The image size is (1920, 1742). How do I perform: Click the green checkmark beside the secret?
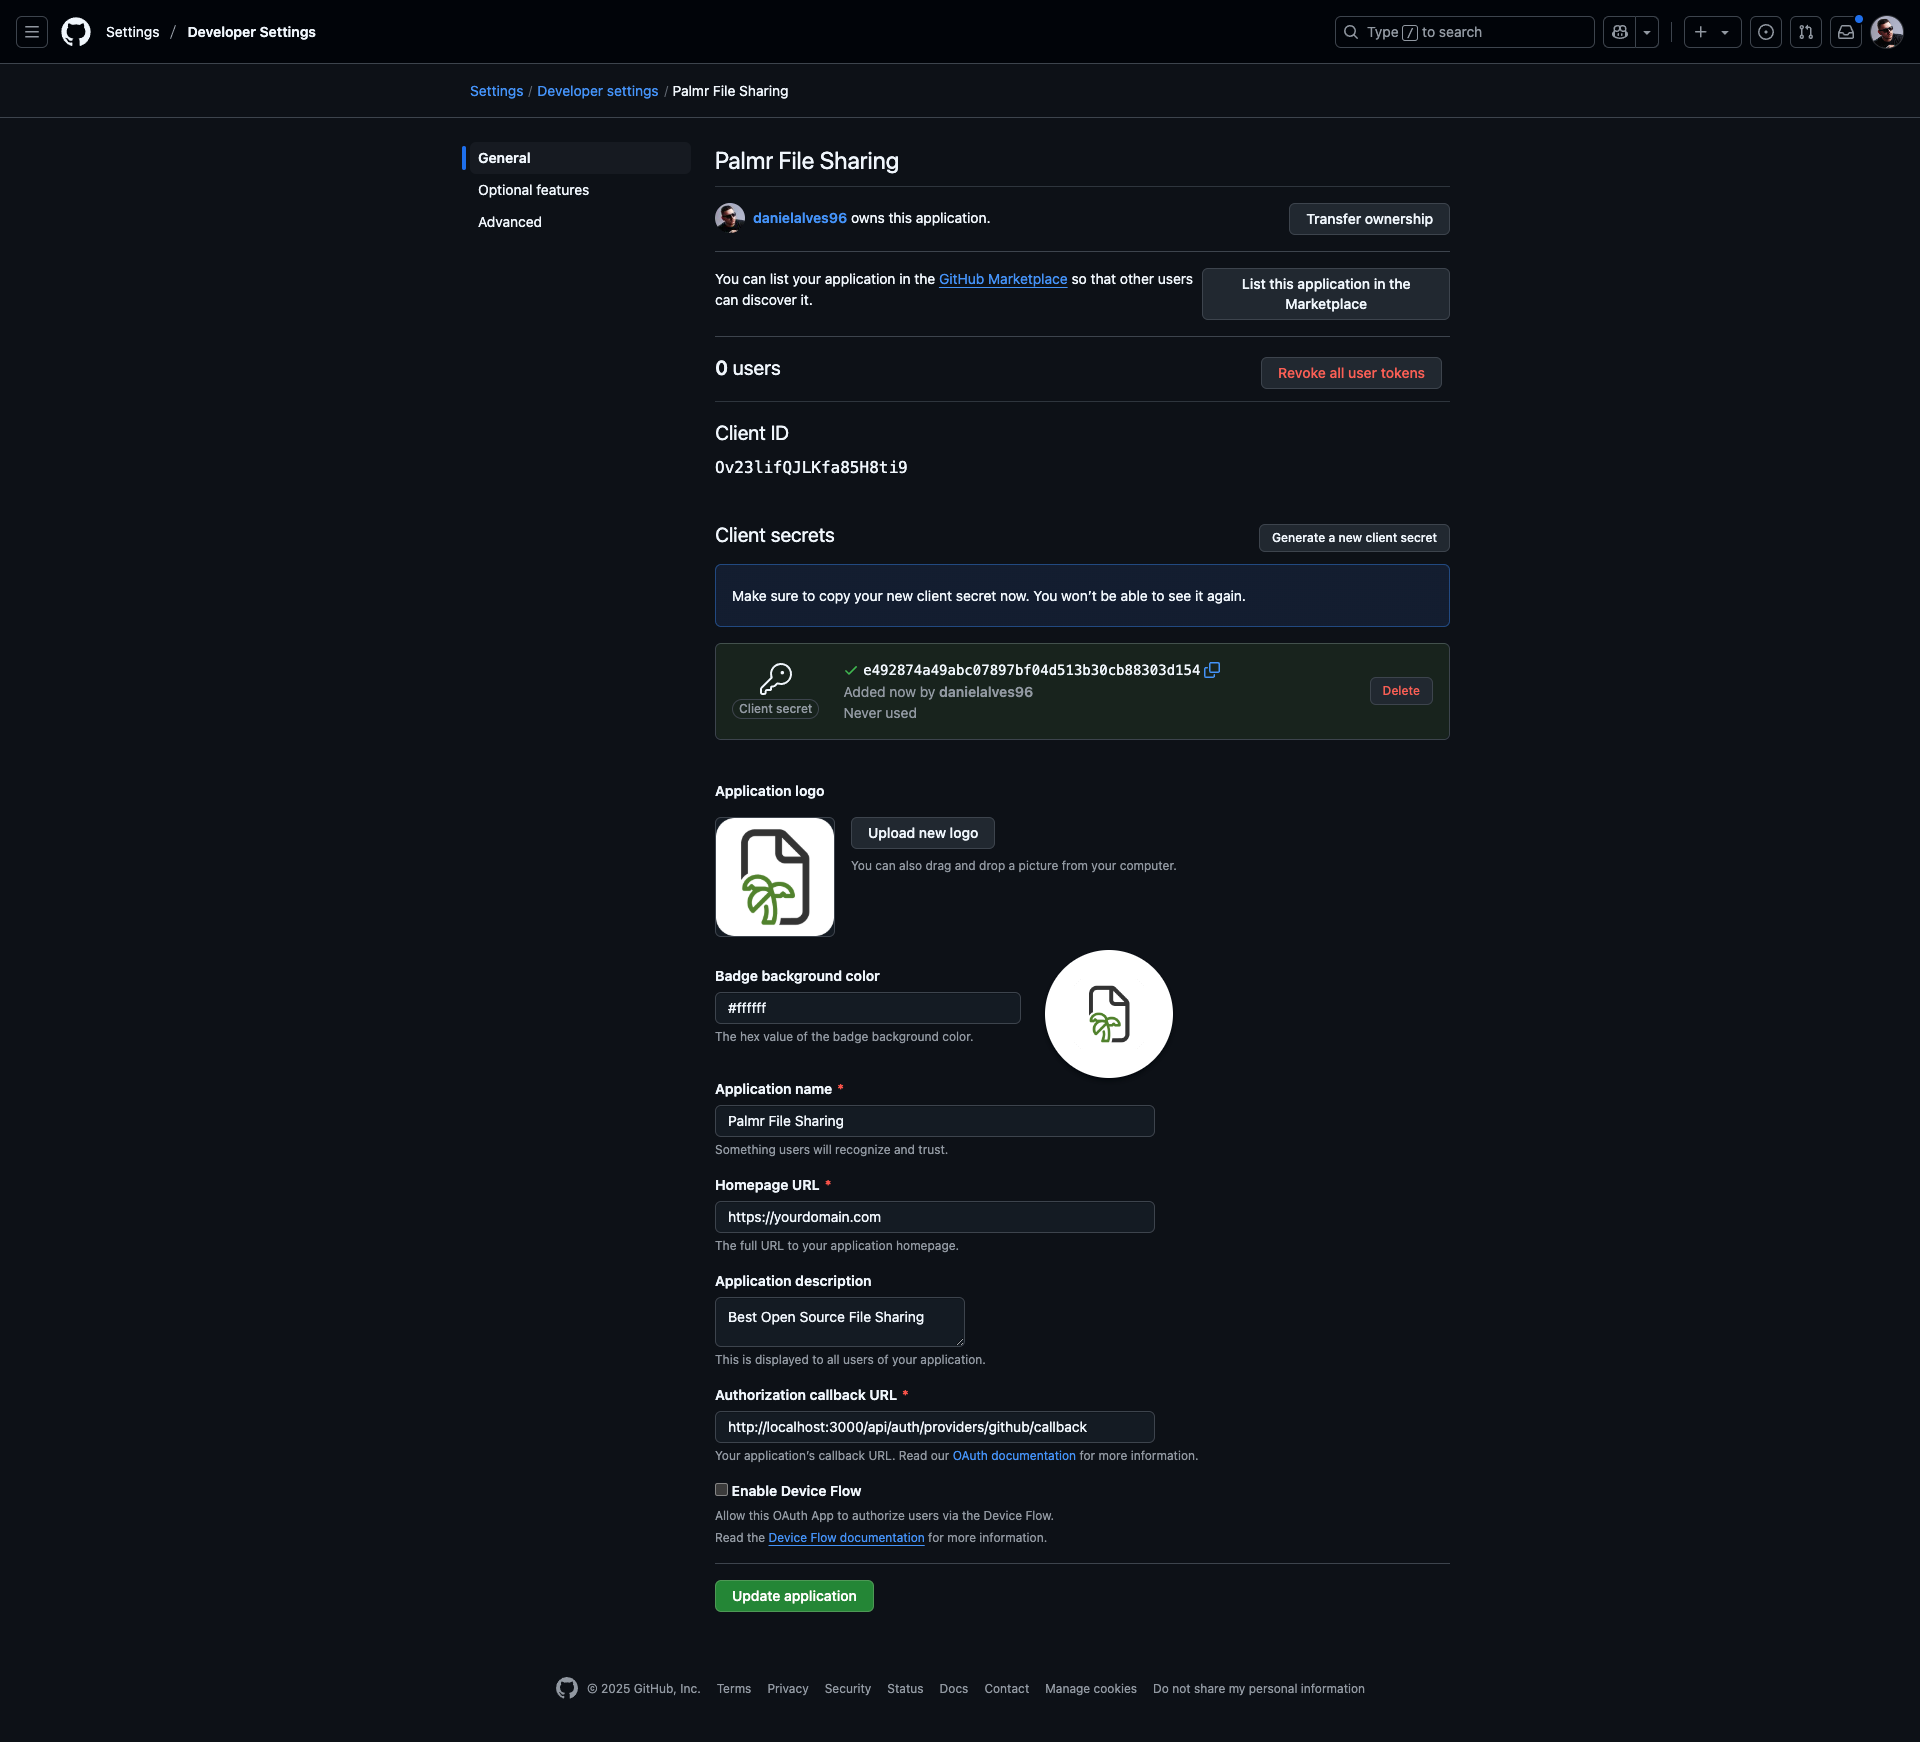click(x=851, y=670)
